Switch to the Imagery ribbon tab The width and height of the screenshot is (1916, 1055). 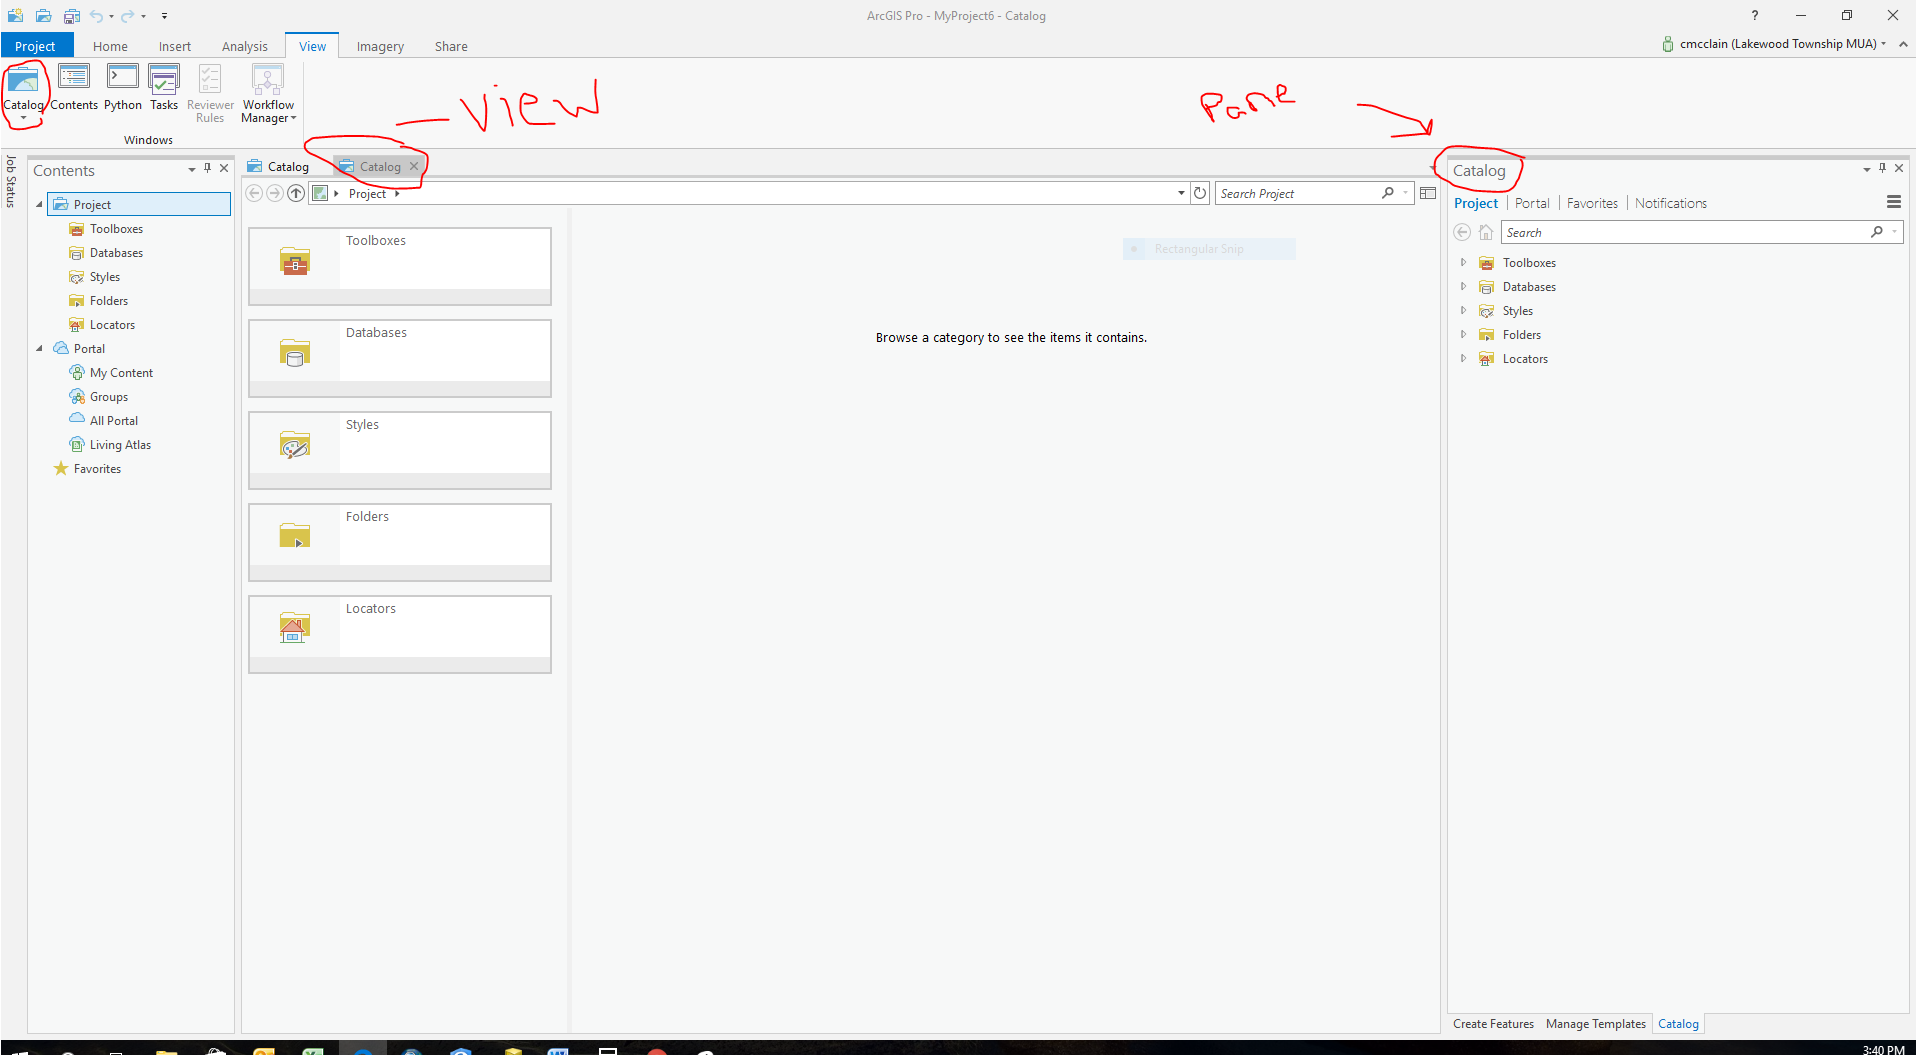380,46
